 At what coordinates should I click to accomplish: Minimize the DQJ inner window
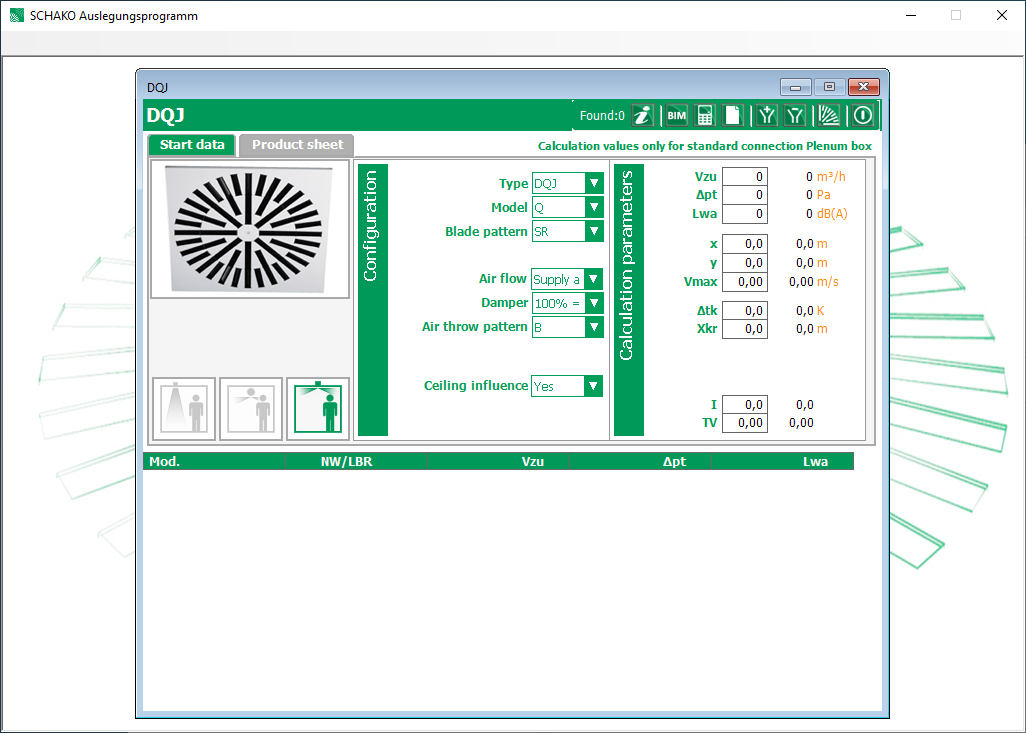tap(796, 87)
